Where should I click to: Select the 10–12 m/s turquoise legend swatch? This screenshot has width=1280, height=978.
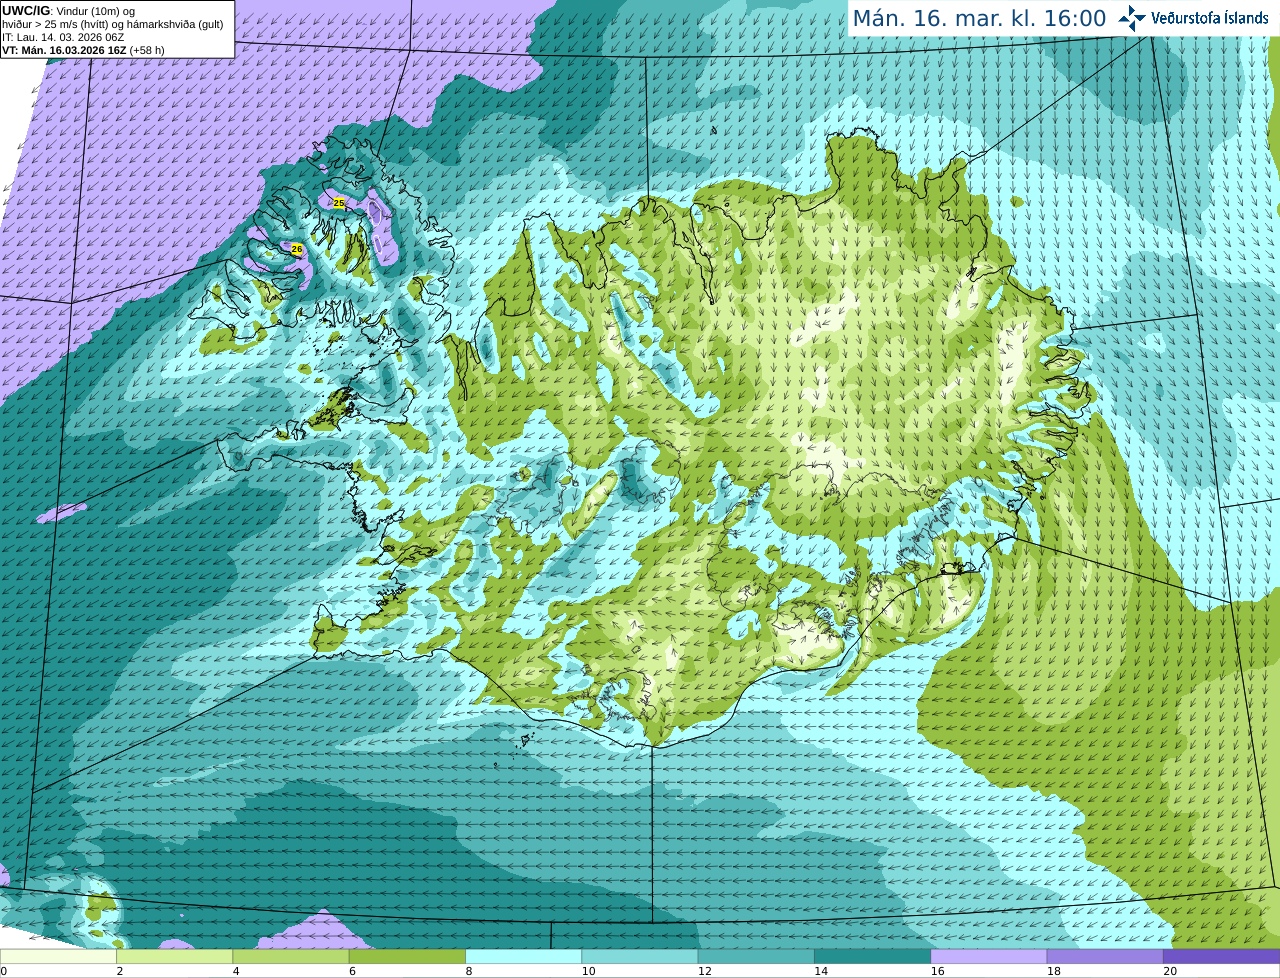pos(640,956)
